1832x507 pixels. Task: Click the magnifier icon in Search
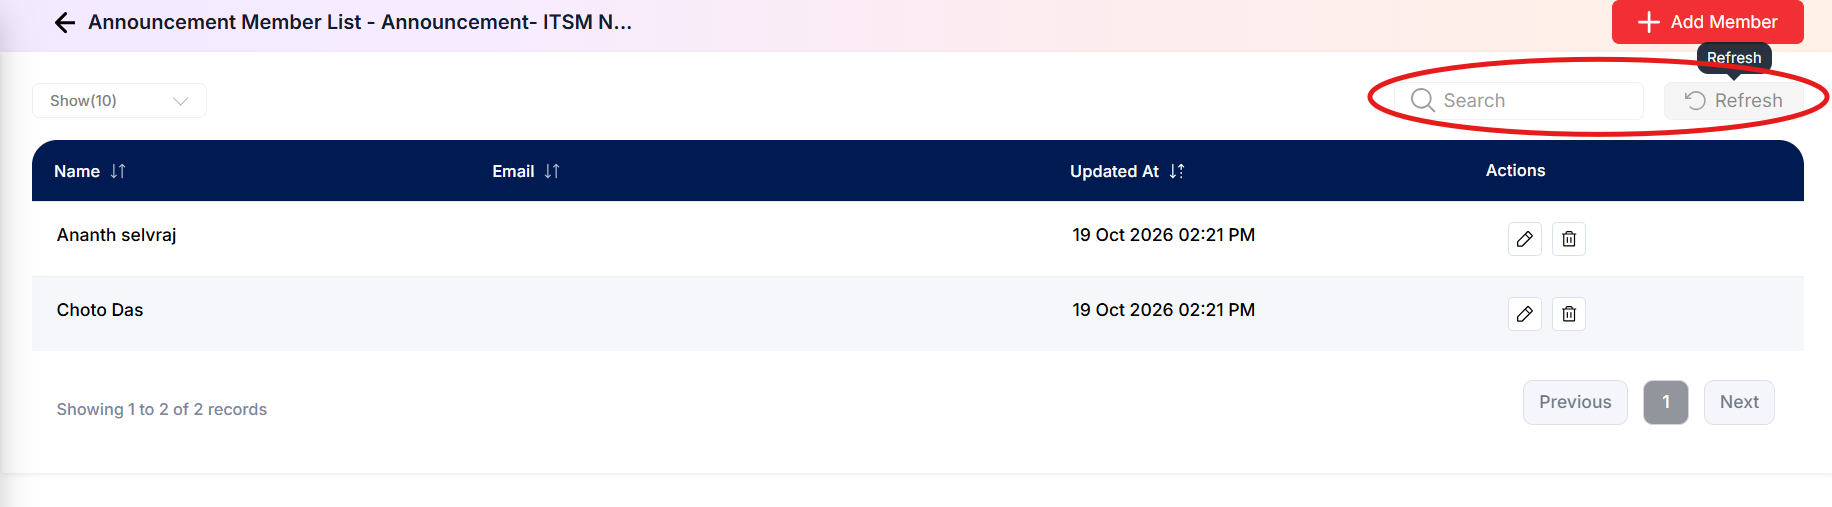tap(1422, 100)
